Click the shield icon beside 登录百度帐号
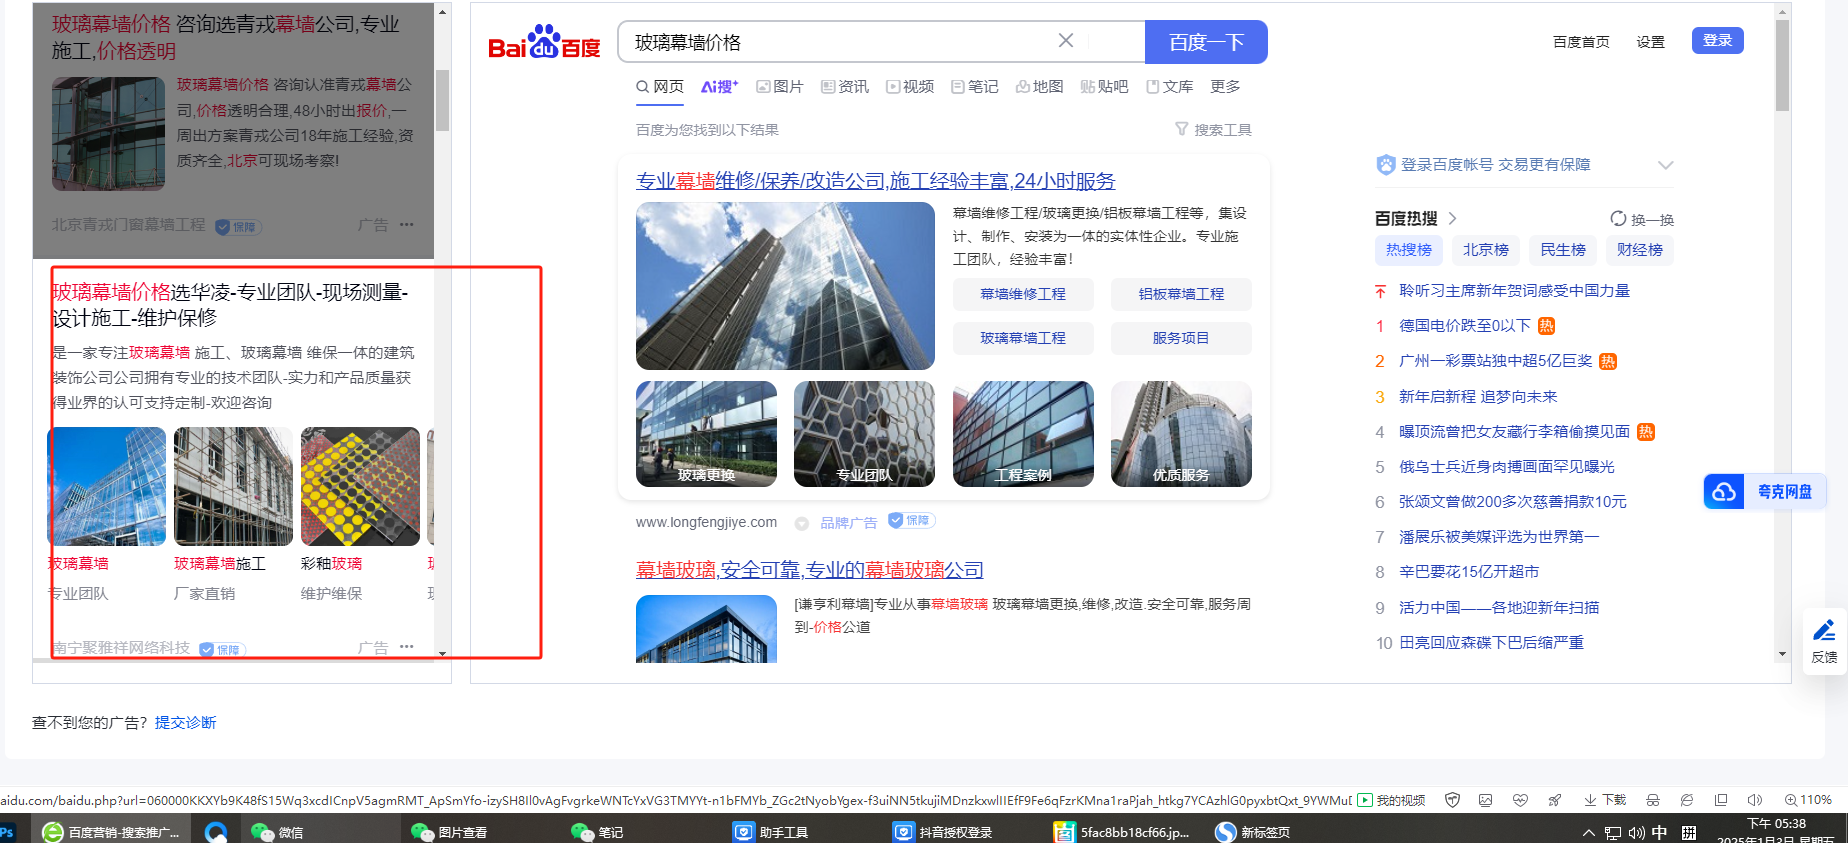Viewport: 1848px width, 843px height. pos(1385,165)
